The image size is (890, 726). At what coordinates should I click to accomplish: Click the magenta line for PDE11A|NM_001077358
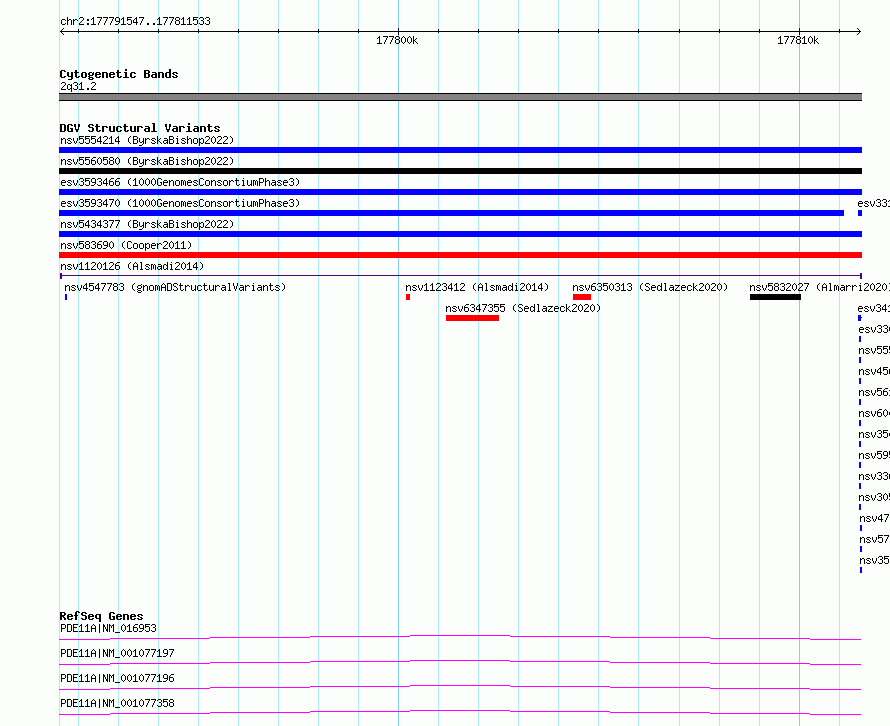[460, 712]
